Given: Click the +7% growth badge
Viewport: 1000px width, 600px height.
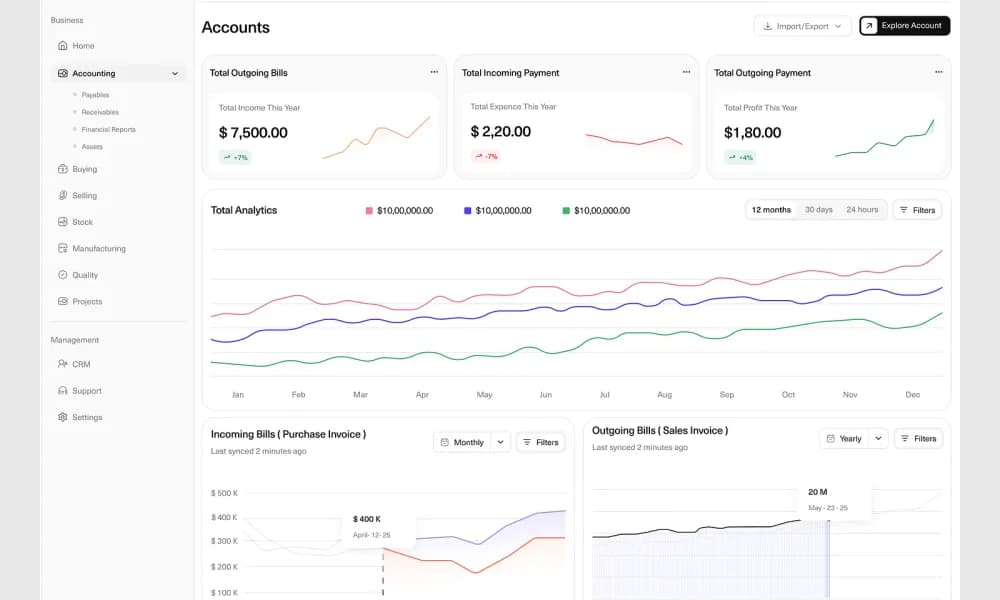Looking at the screenshot, I should pos(235,157).
